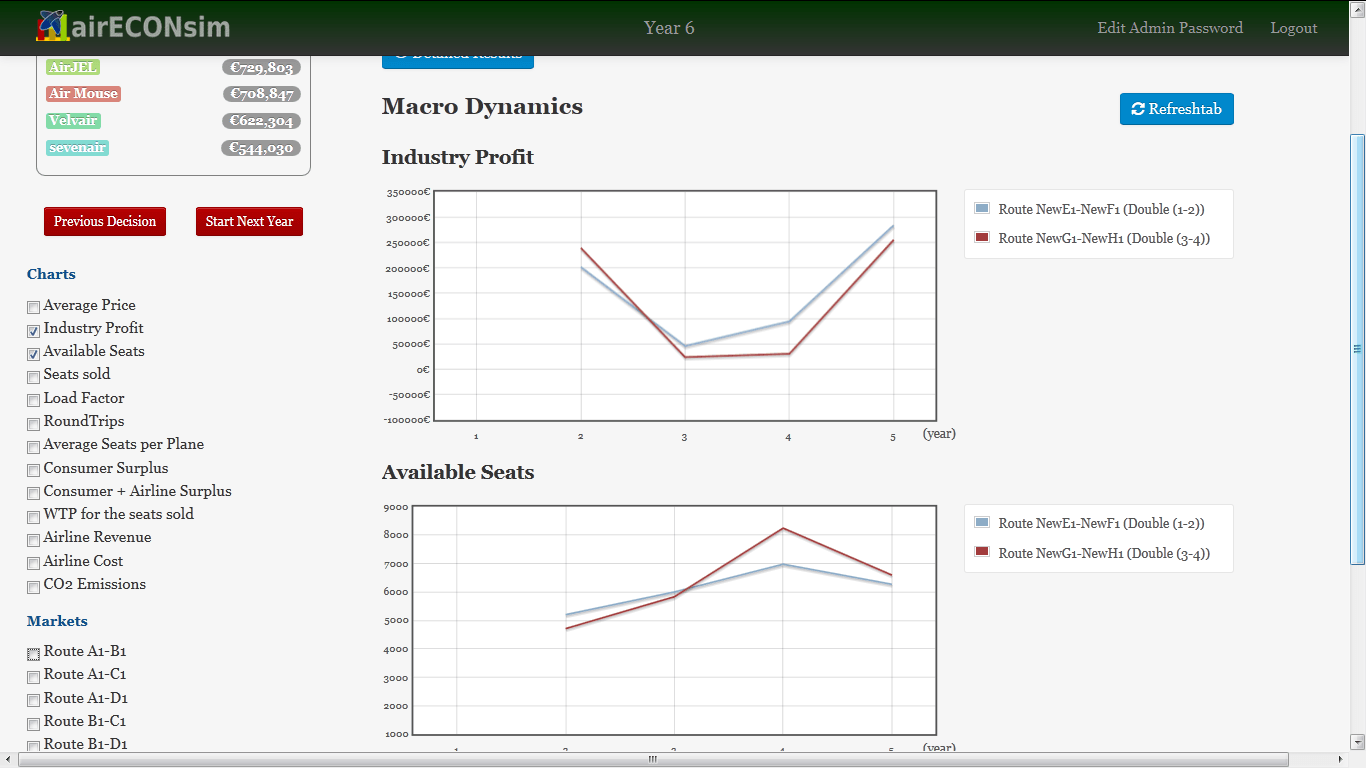
Task: Tick WTP for the seats sold
Action: (x=33, y=516)
